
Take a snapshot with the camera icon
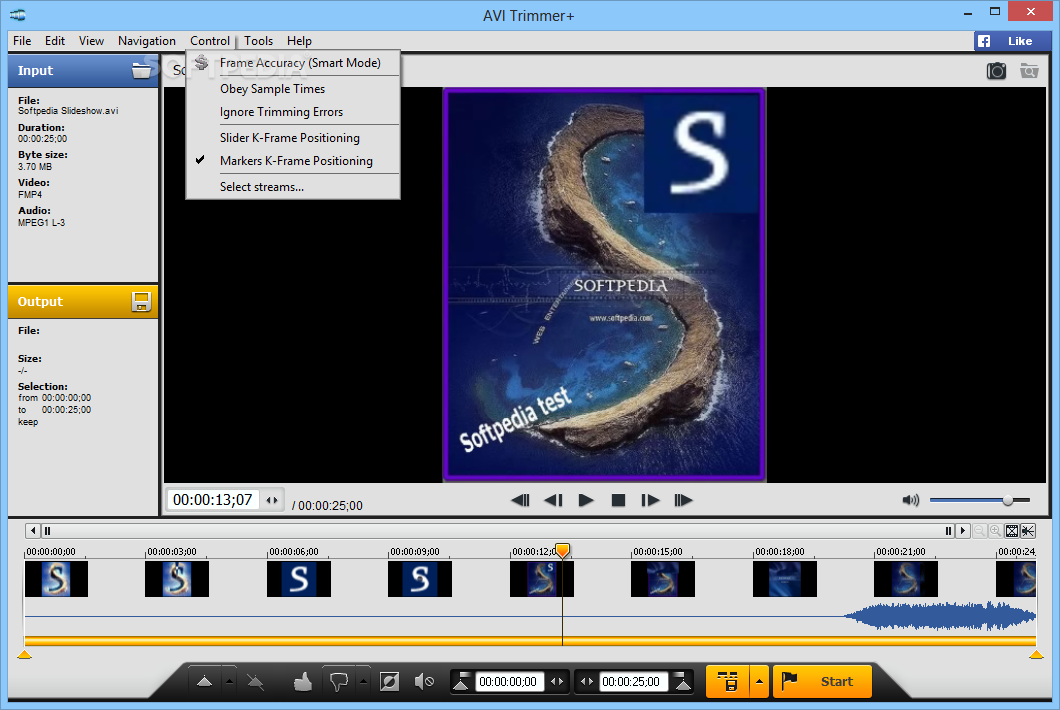(996, 70)
